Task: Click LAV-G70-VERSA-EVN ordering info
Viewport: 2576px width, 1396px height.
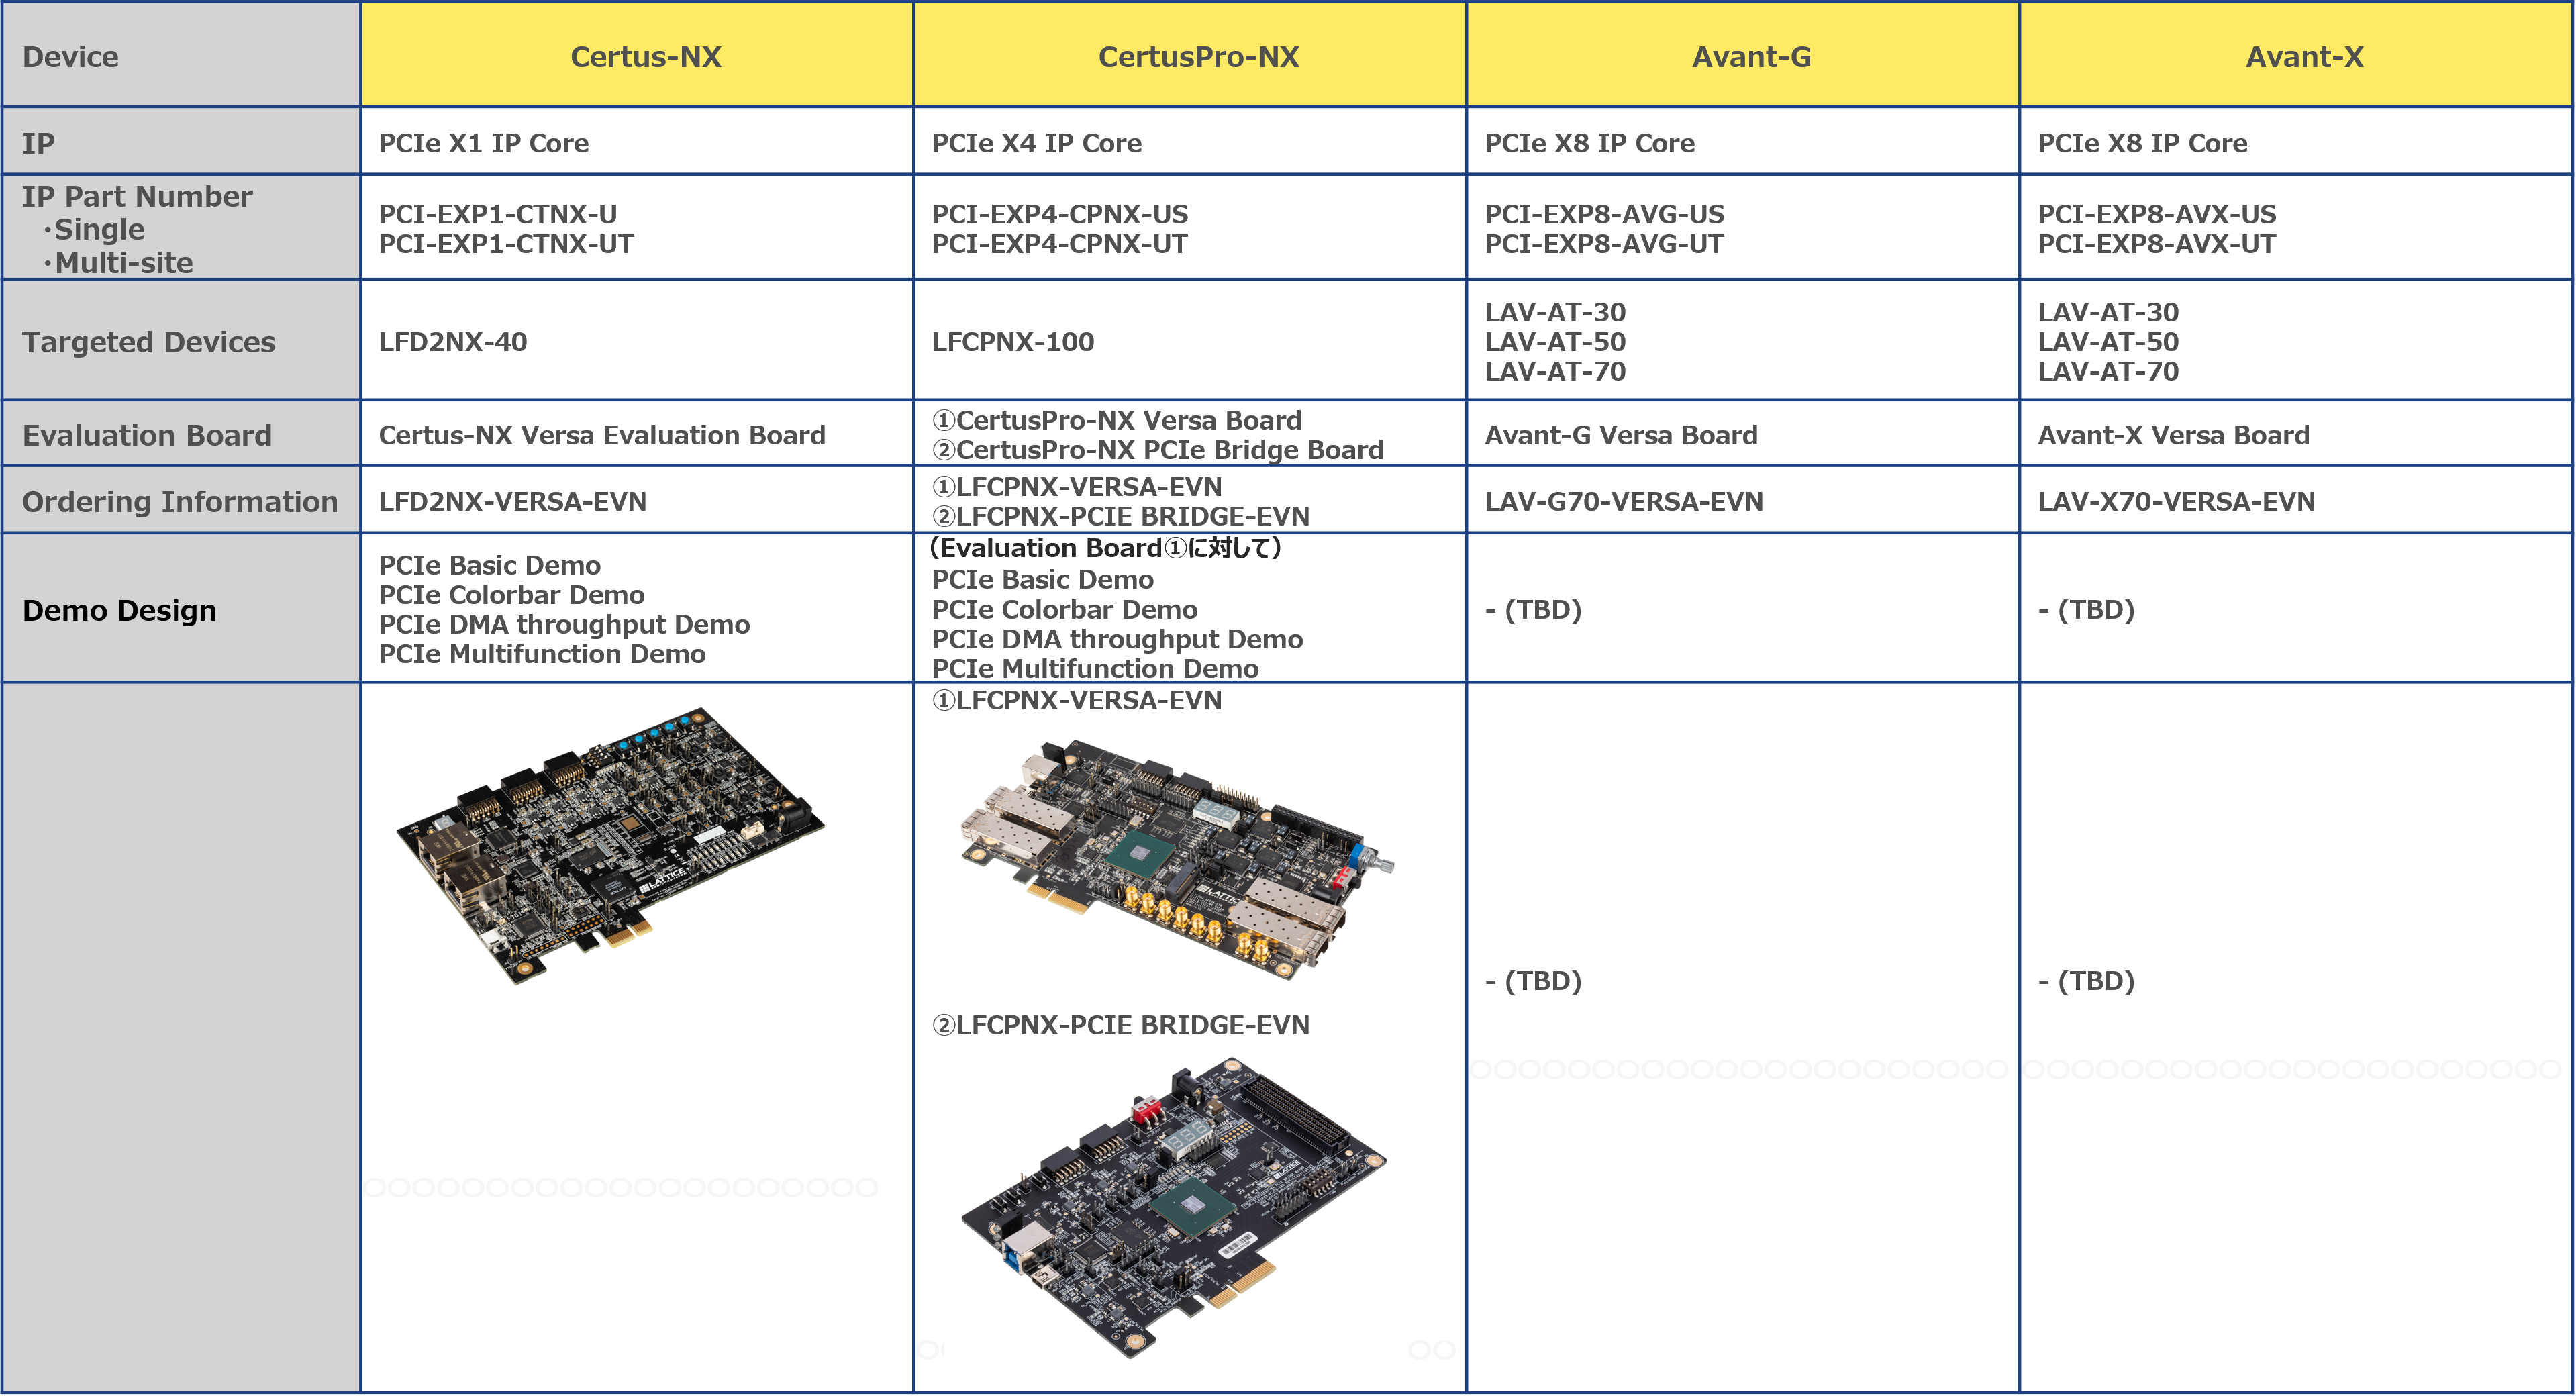Action: pyautogui.click(x=1623, y=501)
